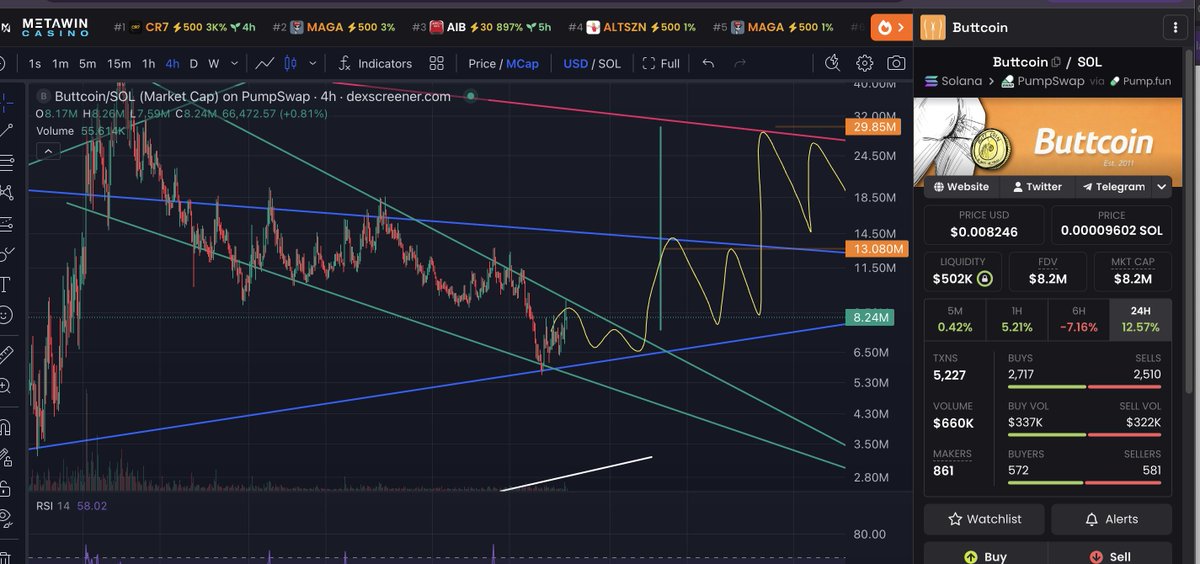Screen dimensions: 1200x564
Task: Switch to 1h timeframe
Action: pyautogui.click(x=148, y=63)
